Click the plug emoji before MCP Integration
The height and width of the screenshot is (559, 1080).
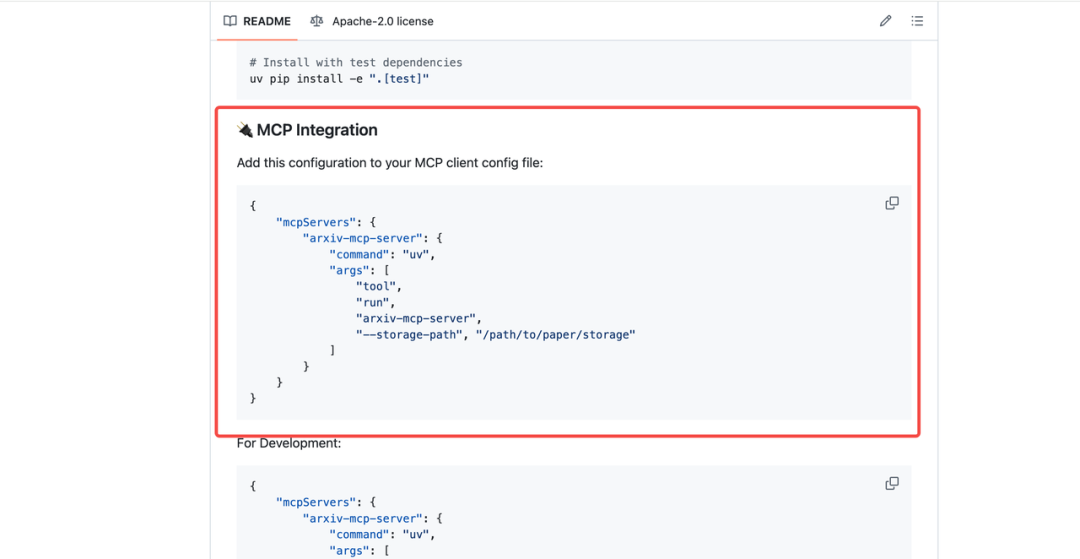[245, 130]
